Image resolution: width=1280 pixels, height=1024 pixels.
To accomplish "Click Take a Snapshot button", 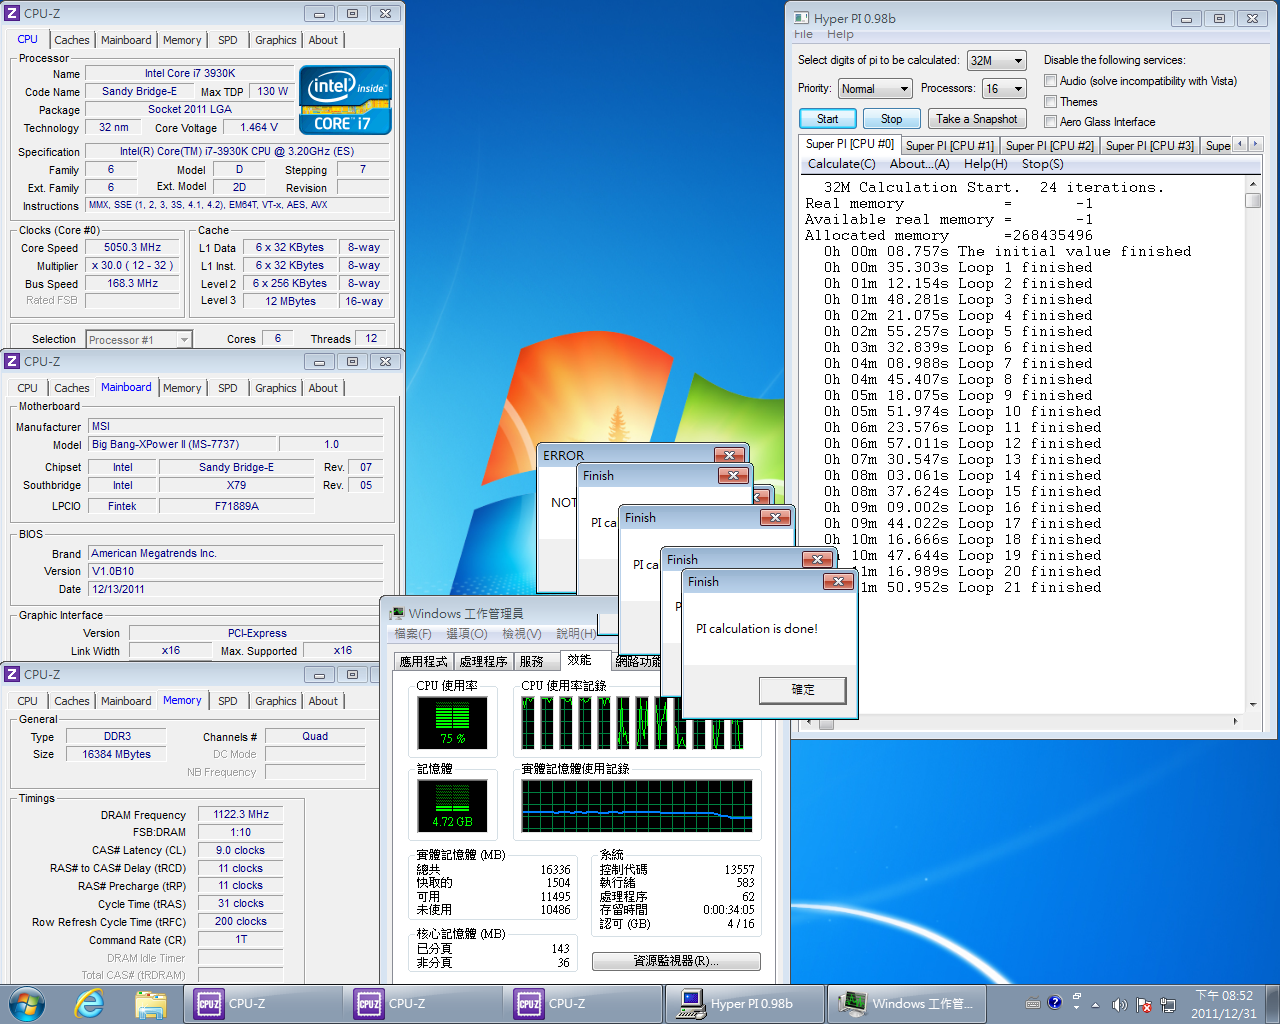I will (x=977, y=119).
